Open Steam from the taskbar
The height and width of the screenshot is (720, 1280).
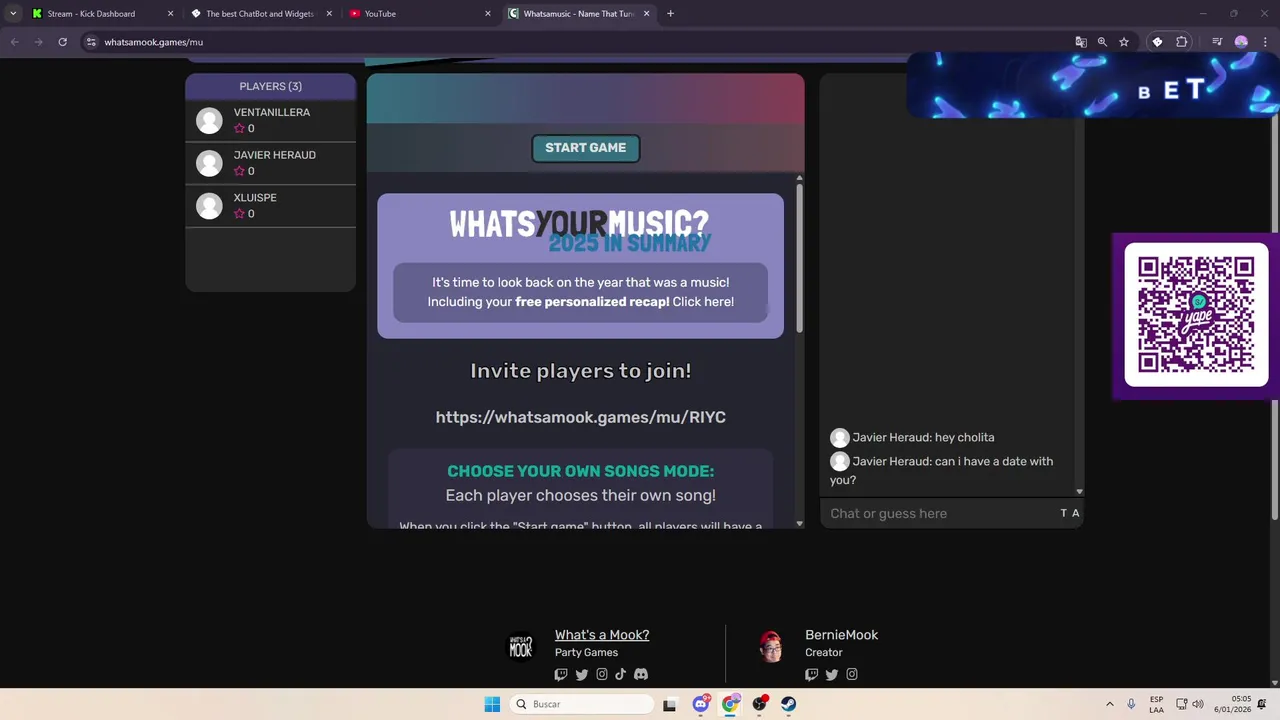789,704
